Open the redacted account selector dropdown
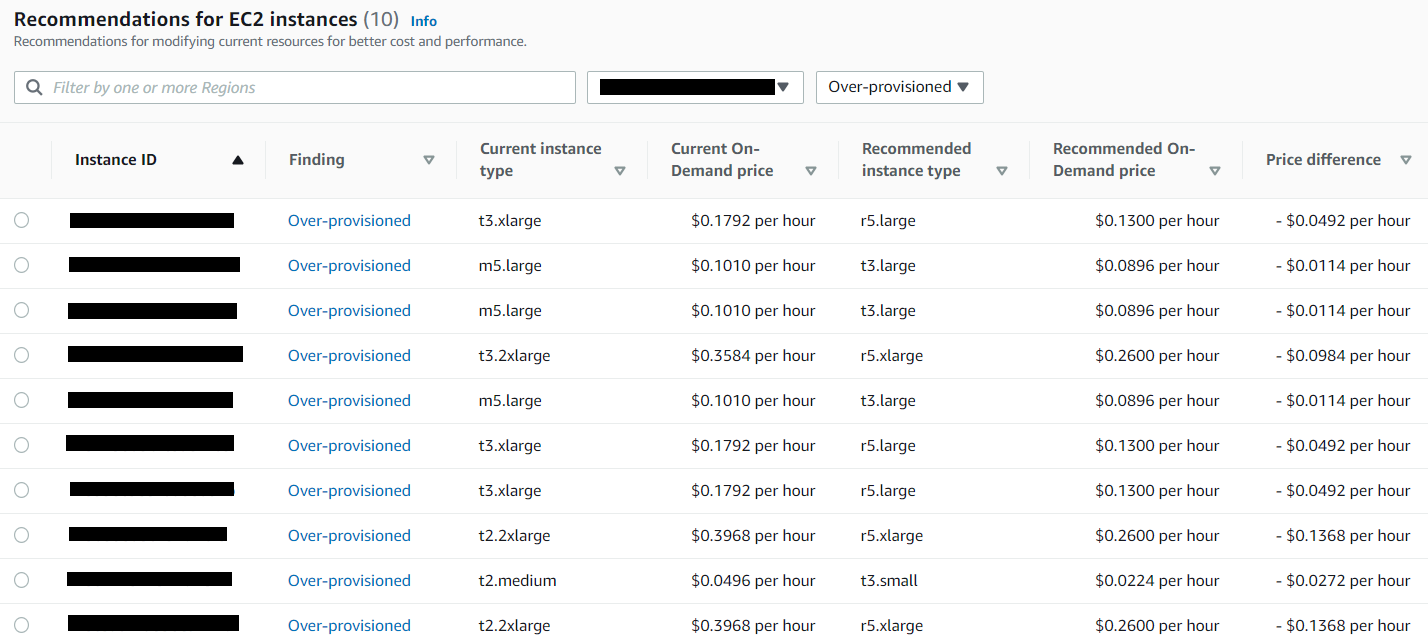 pyautogui.click(x=695, y=87)
